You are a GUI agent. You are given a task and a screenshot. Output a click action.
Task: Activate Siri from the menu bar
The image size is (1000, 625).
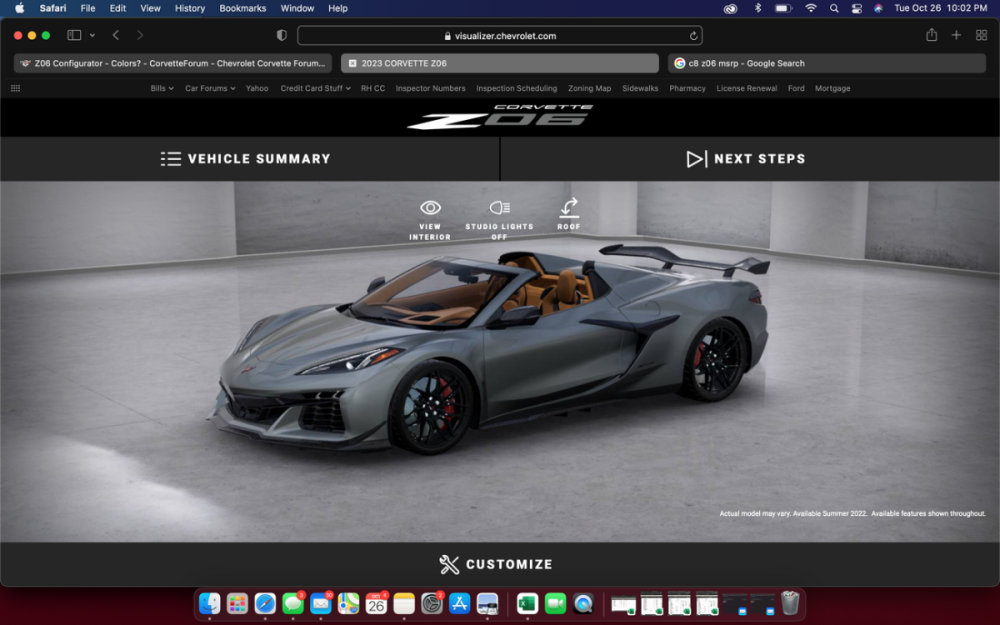[878, 8]
